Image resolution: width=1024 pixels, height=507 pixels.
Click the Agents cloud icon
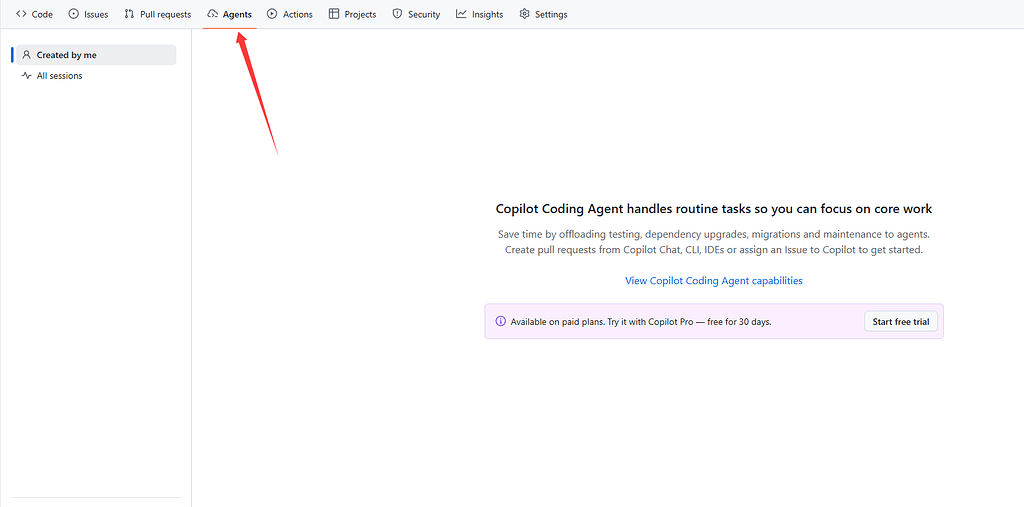tap(212, 14)
